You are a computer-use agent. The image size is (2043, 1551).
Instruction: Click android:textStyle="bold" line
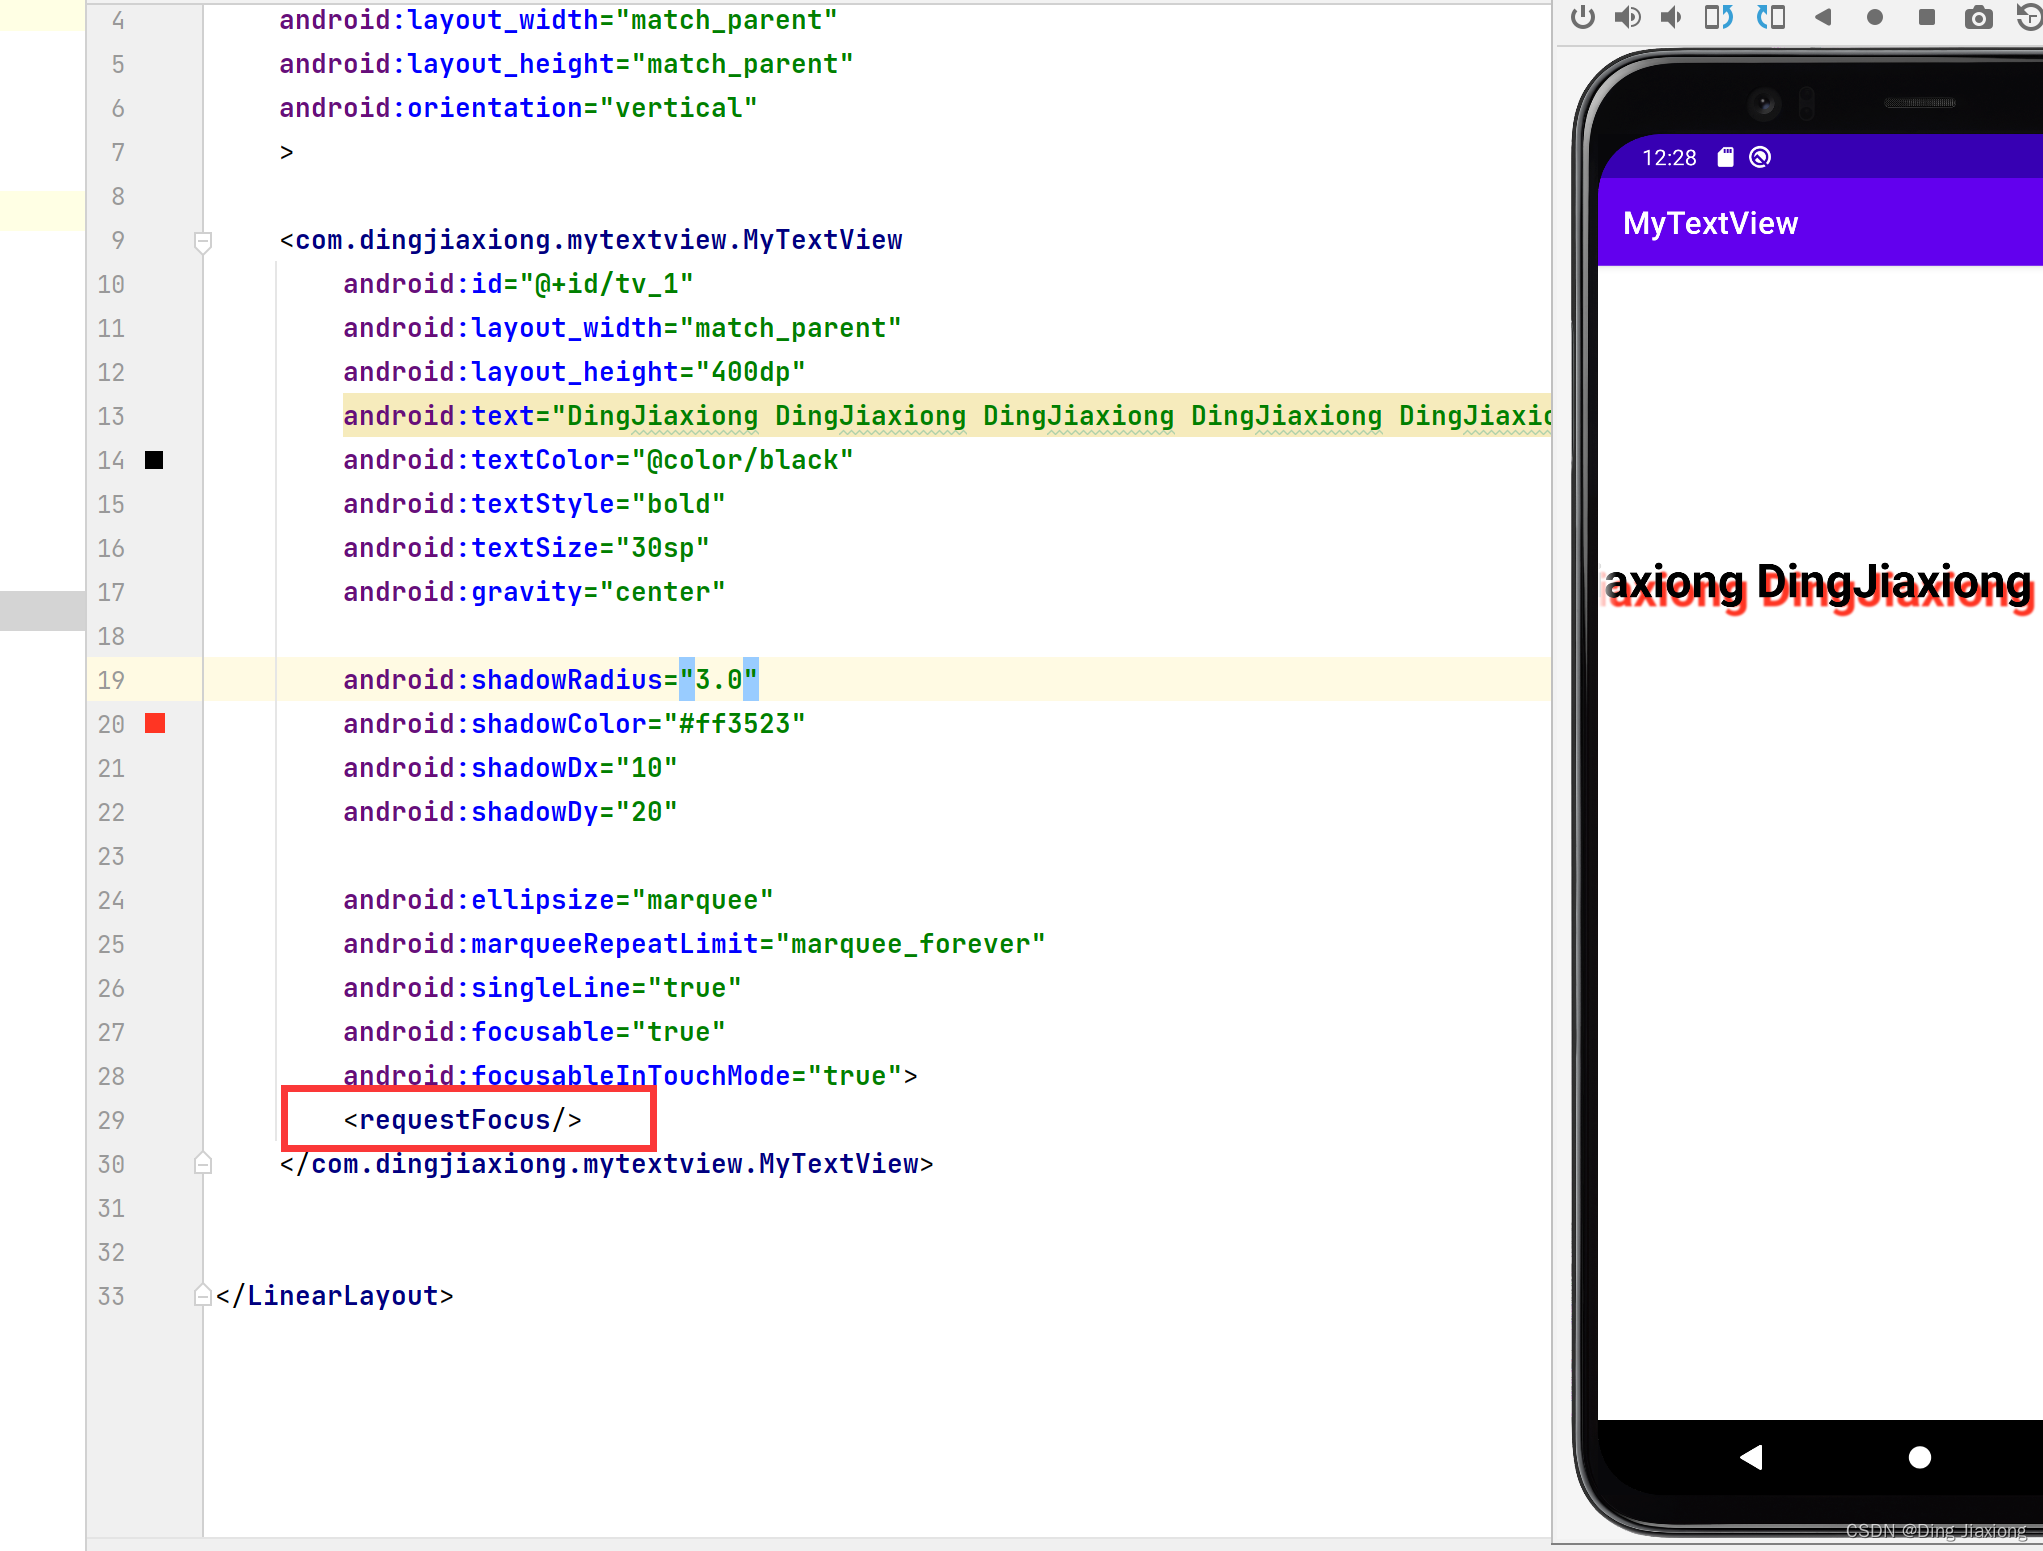(534, 504)
